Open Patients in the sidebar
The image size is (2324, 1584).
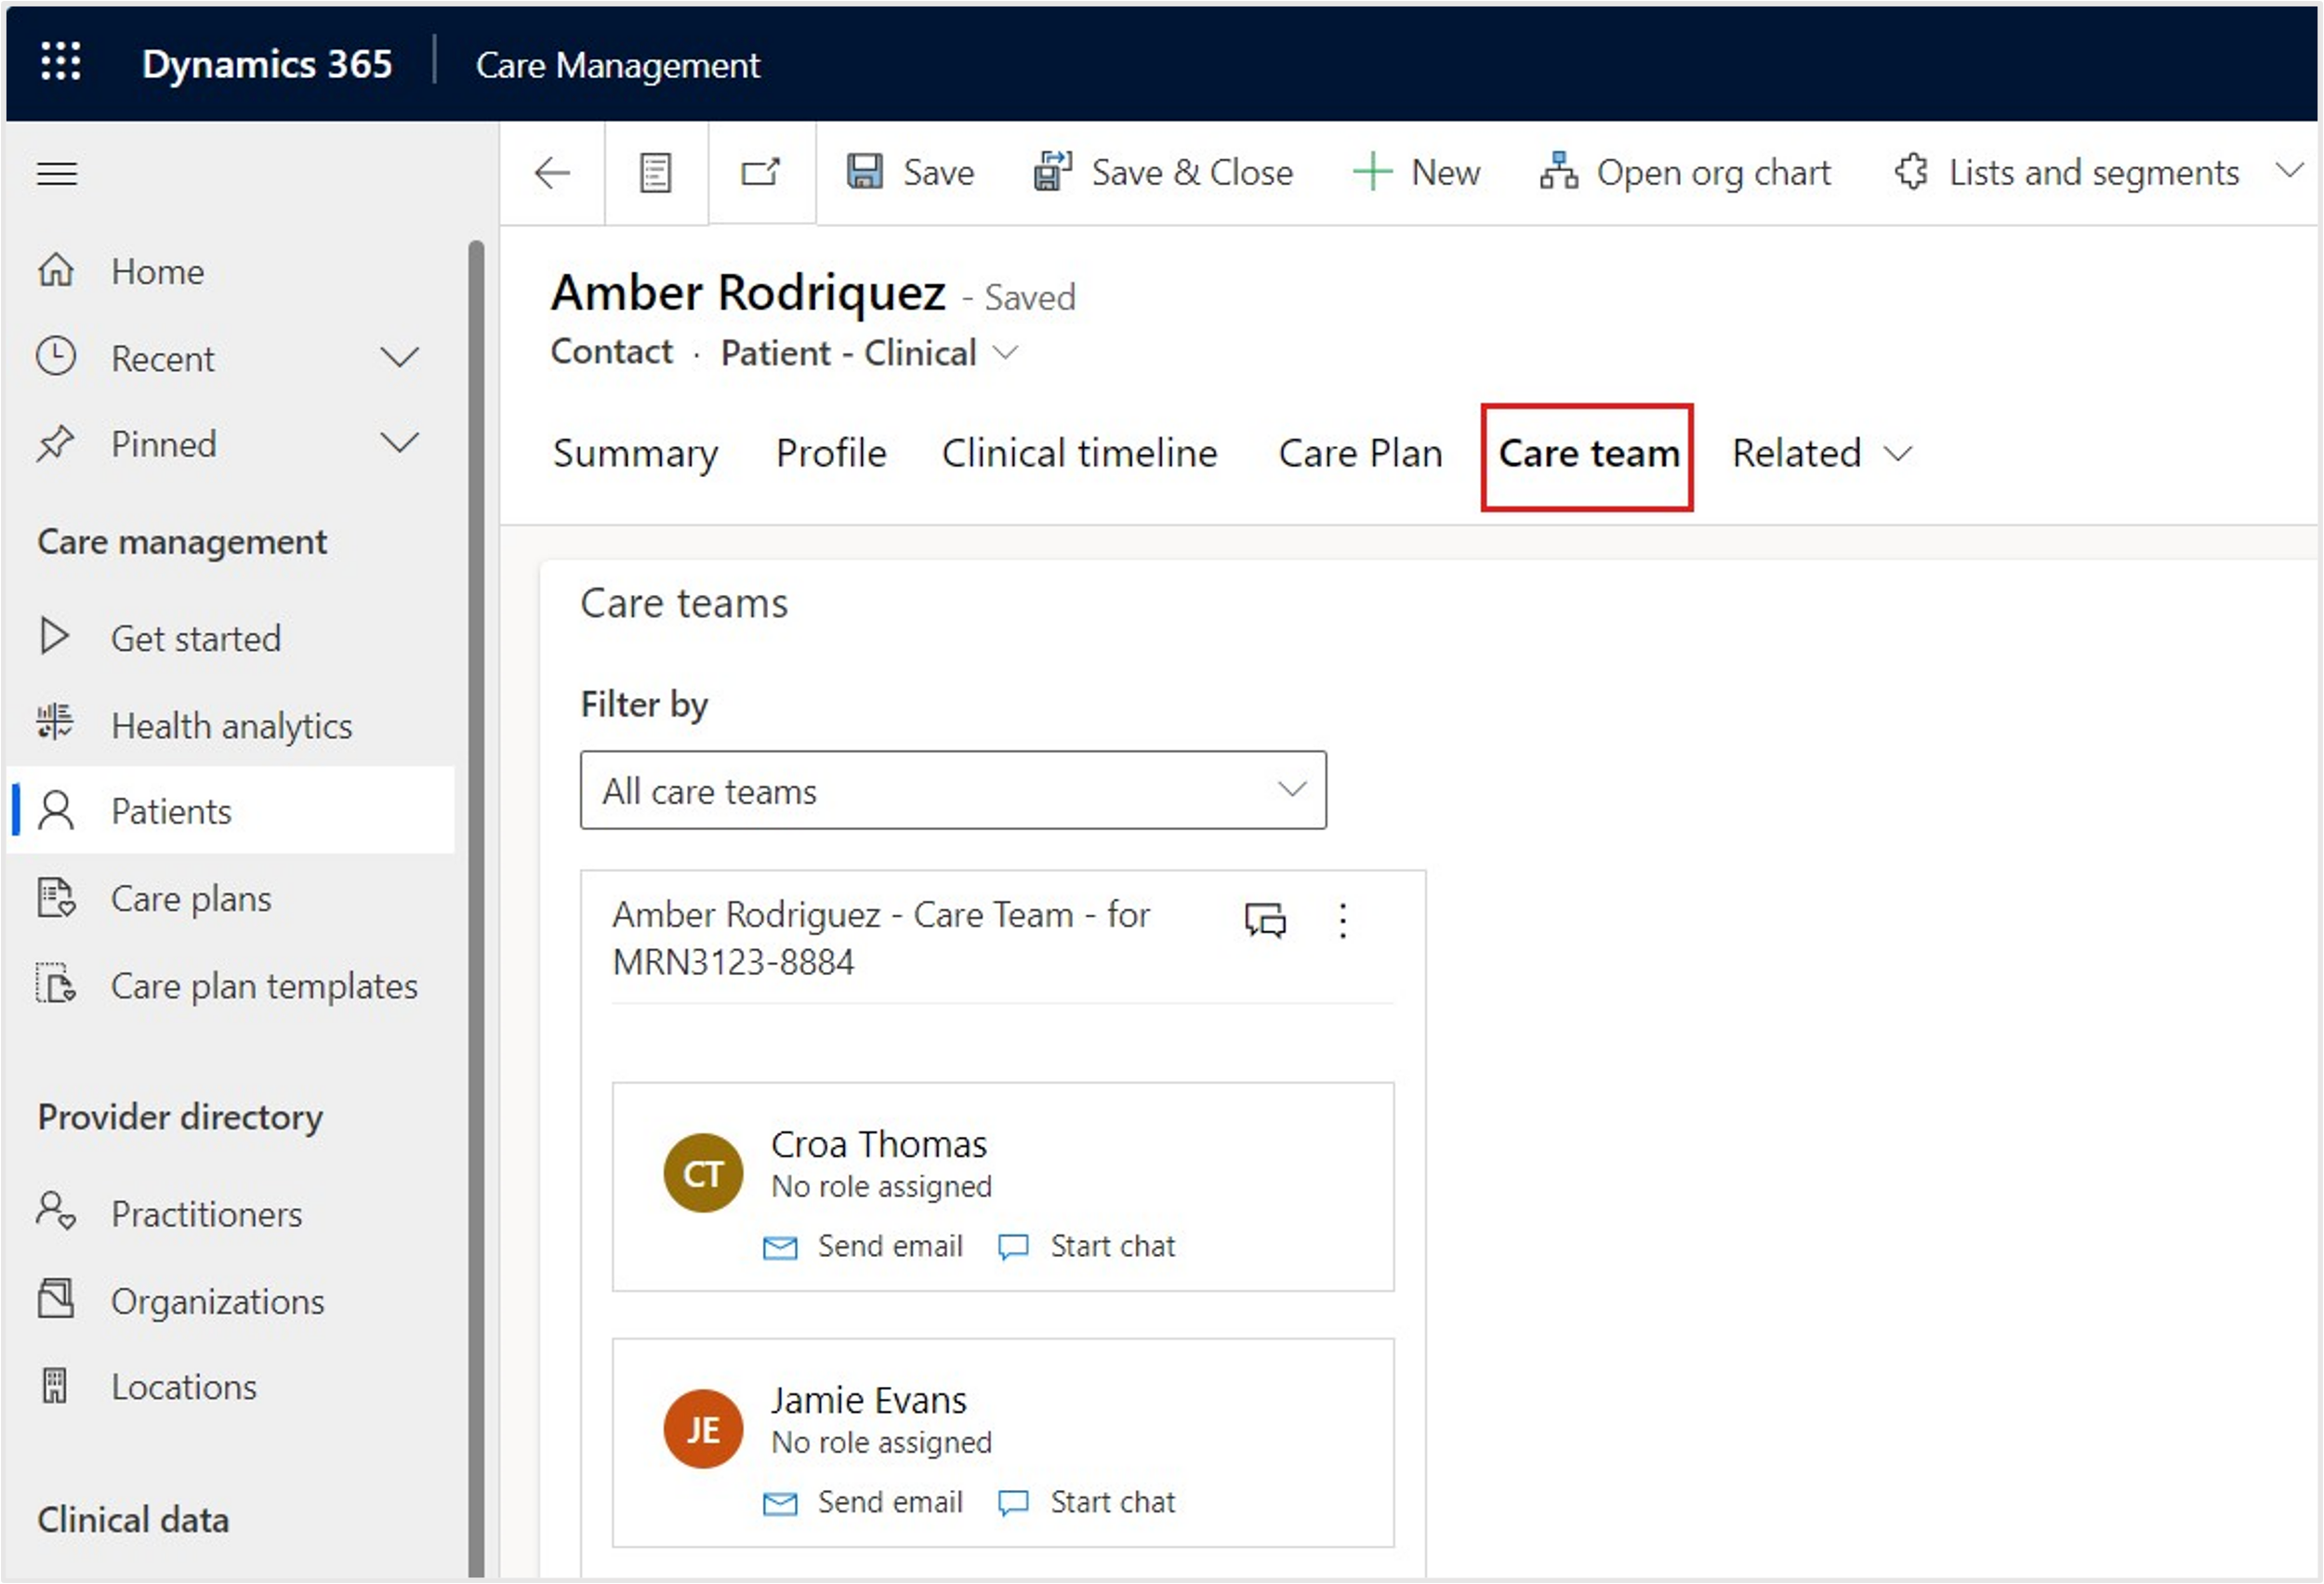(x=232, y=810)
